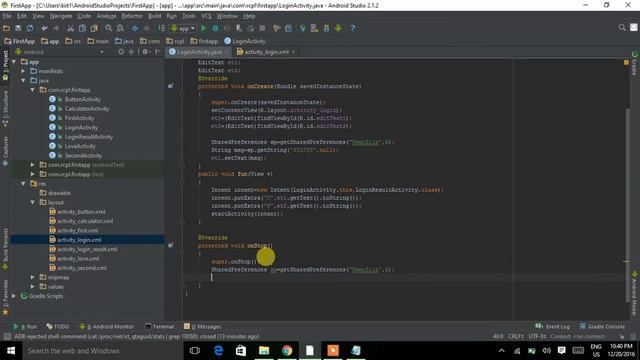Toggle the Captures side panel tab
The height and width of the screenshot is (360, 640).
tap(5, 151)
